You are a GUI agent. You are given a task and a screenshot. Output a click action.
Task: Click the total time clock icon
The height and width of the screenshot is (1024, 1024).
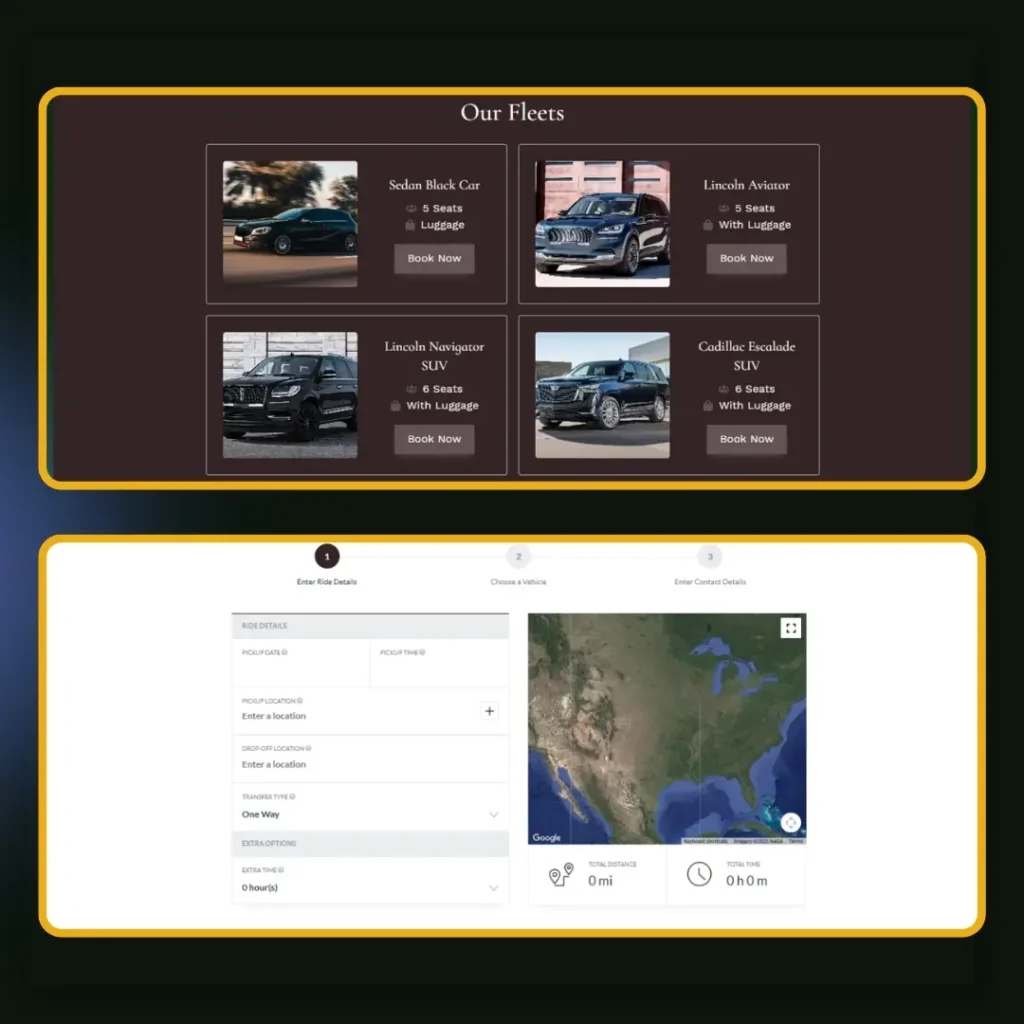coord(699,874)
